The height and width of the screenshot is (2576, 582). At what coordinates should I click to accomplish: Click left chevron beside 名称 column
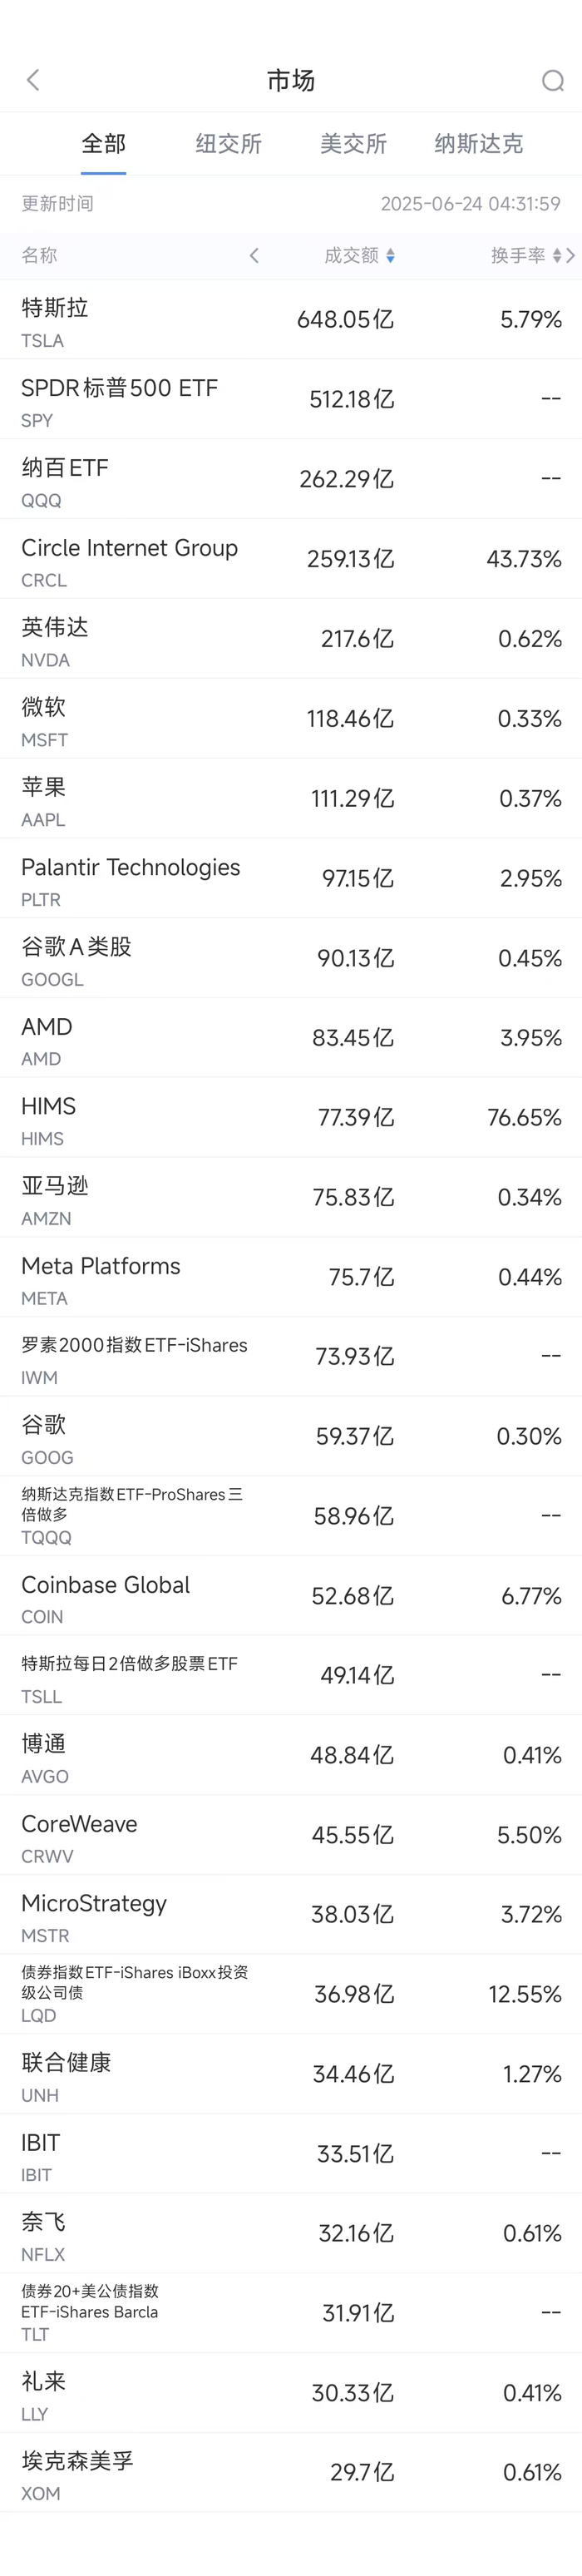(x=254, y=256)
